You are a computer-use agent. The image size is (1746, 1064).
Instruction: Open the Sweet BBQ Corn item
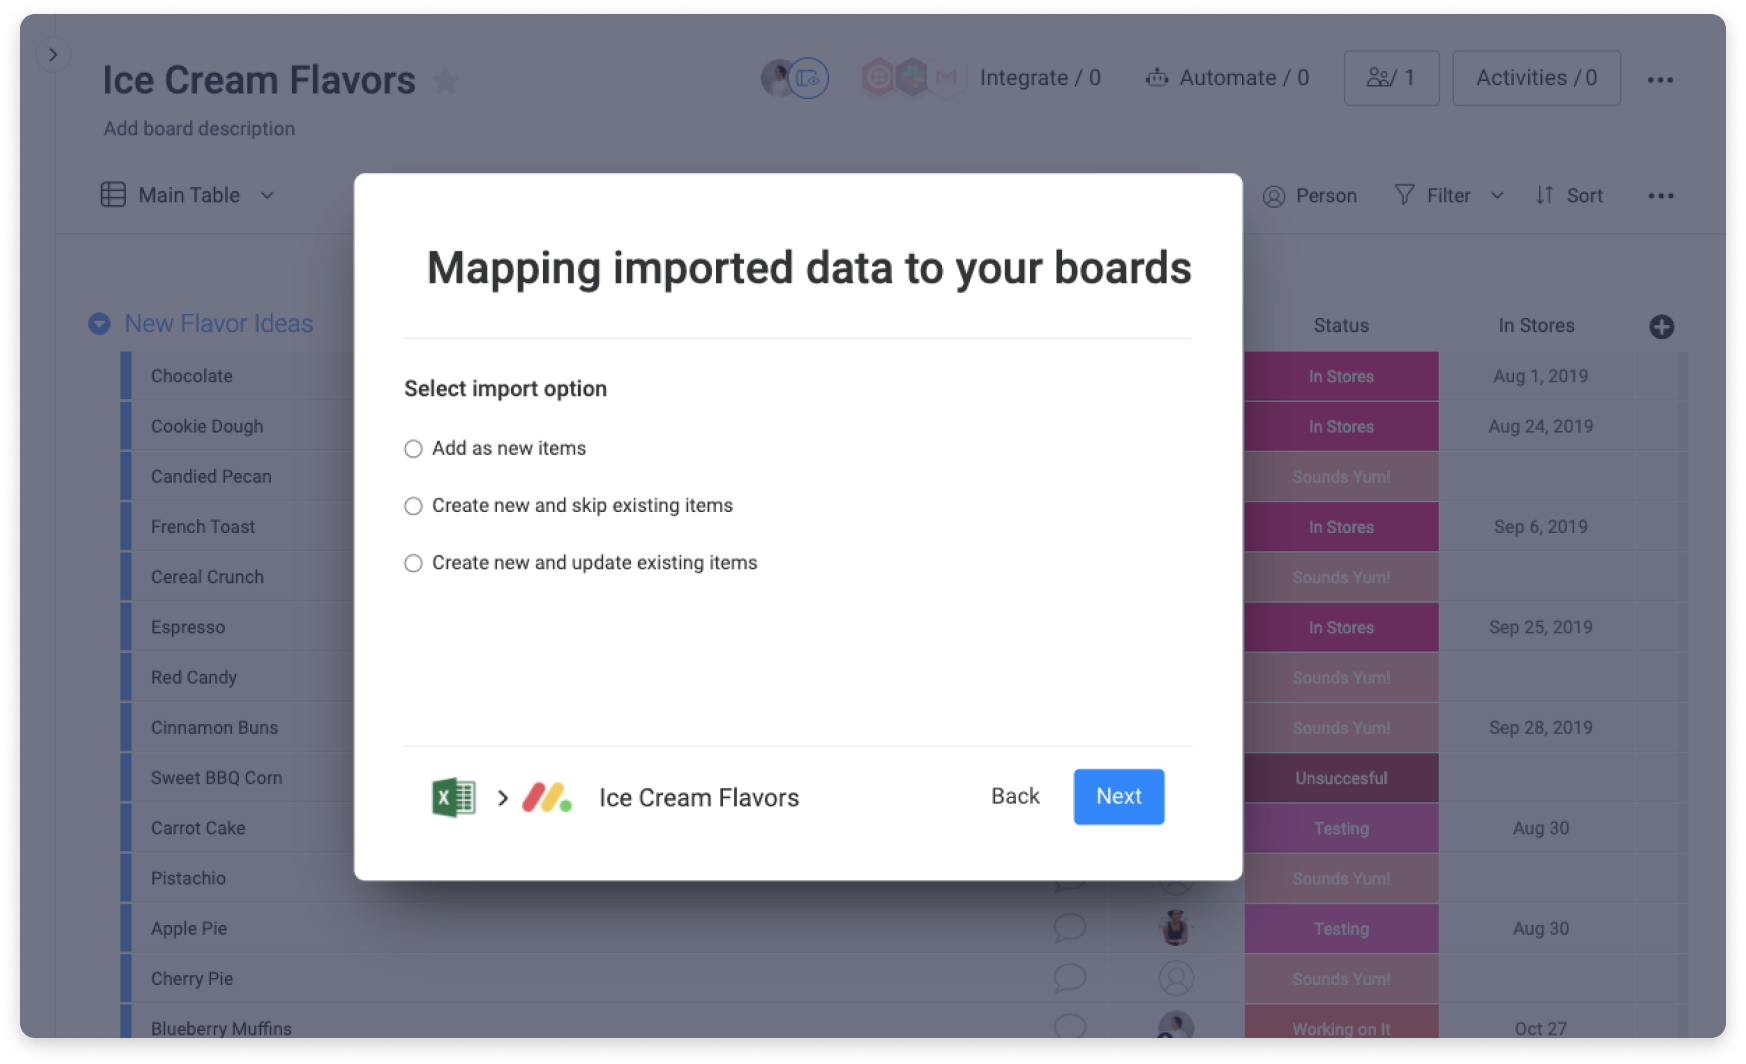pos(216,778)
